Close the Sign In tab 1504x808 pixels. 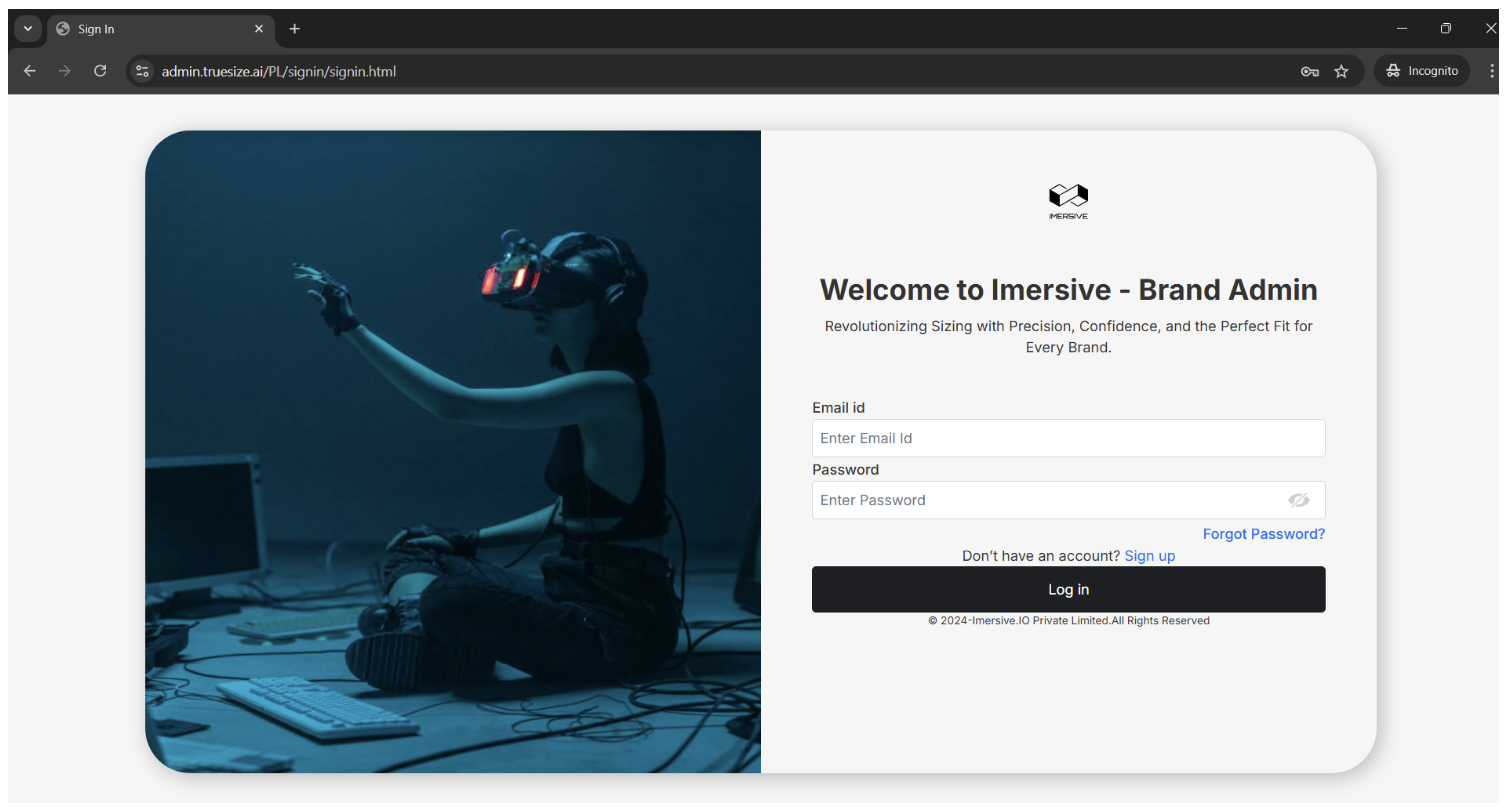pyautogui.click(x=259, y=29)
